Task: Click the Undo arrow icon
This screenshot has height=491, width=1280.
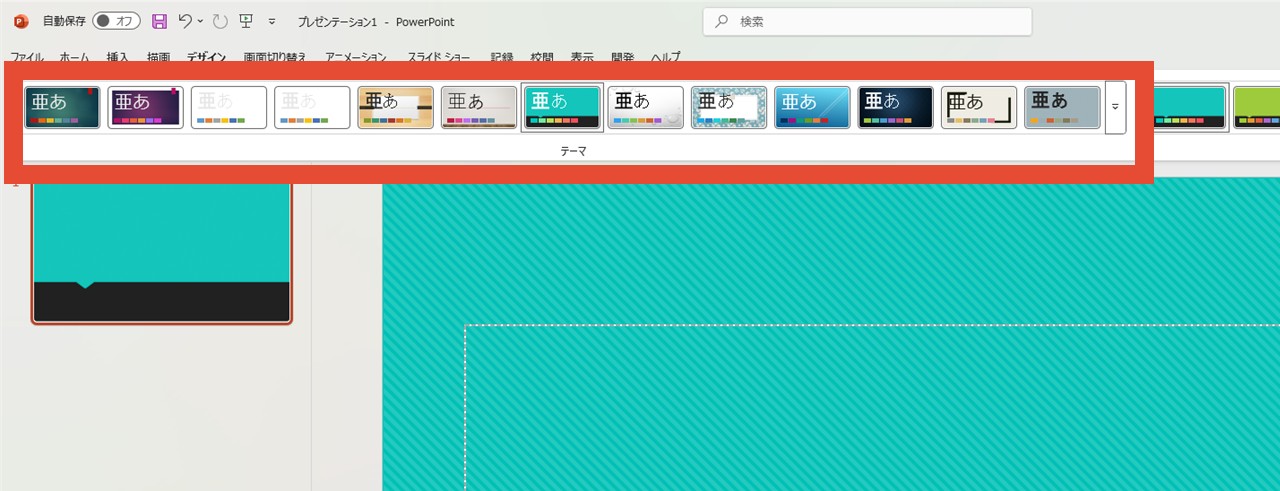Action: pyautogui.click(x=184, y=21)
